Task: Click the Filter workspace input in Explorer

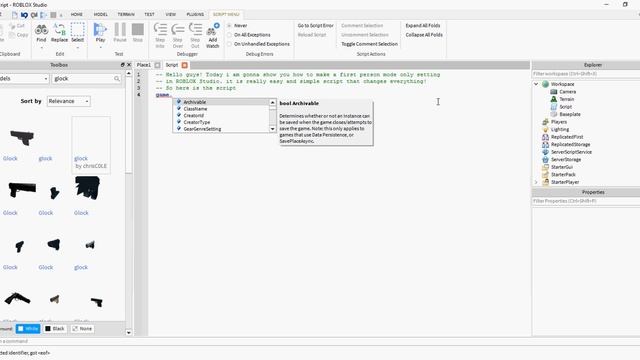Action: pos(586,74)
